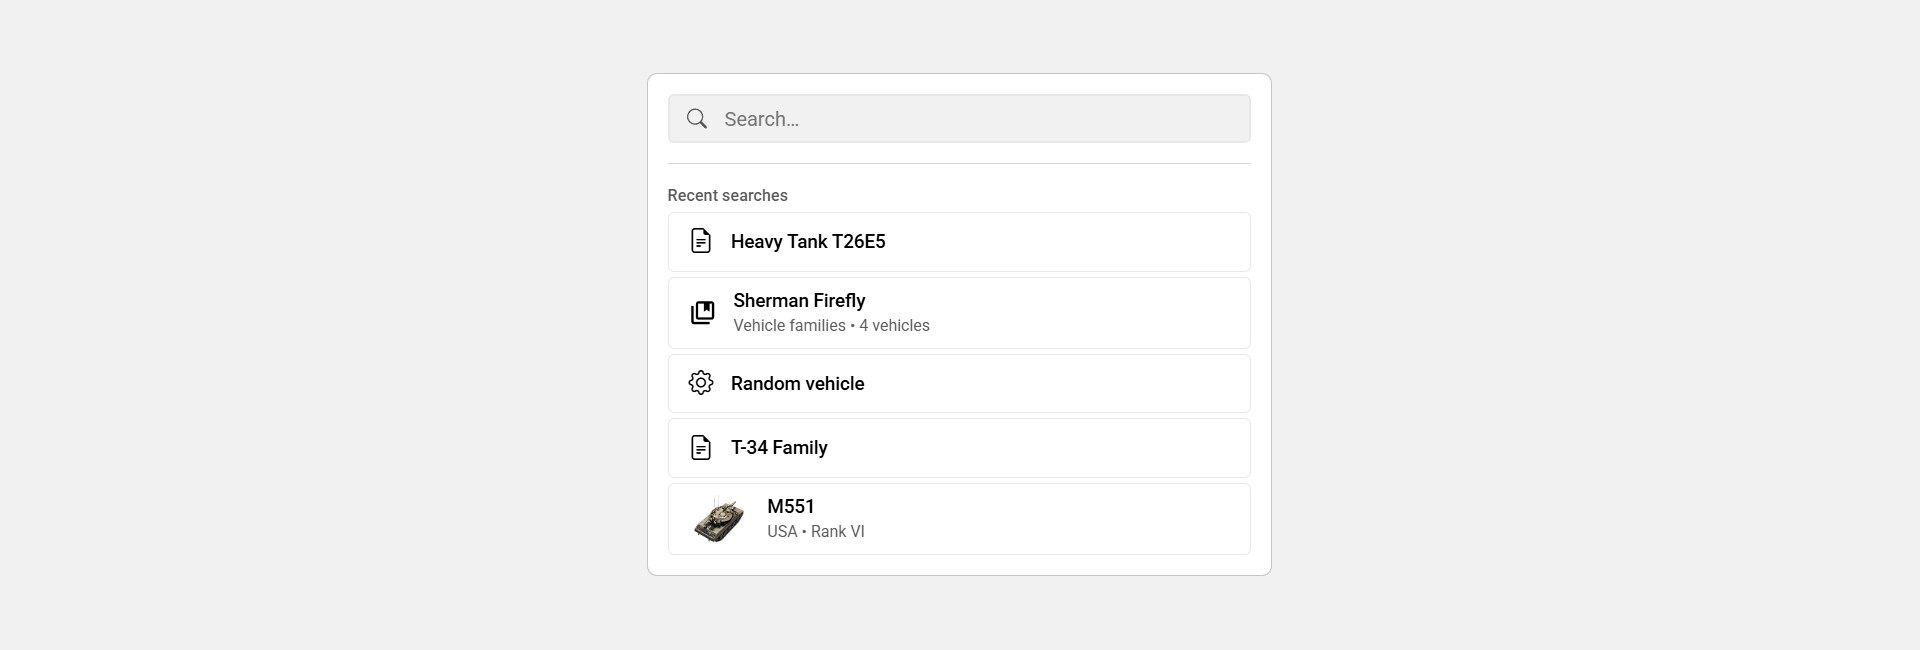Select the M551 title text
Screen dimensions: 1920x650
coord(790,506)
